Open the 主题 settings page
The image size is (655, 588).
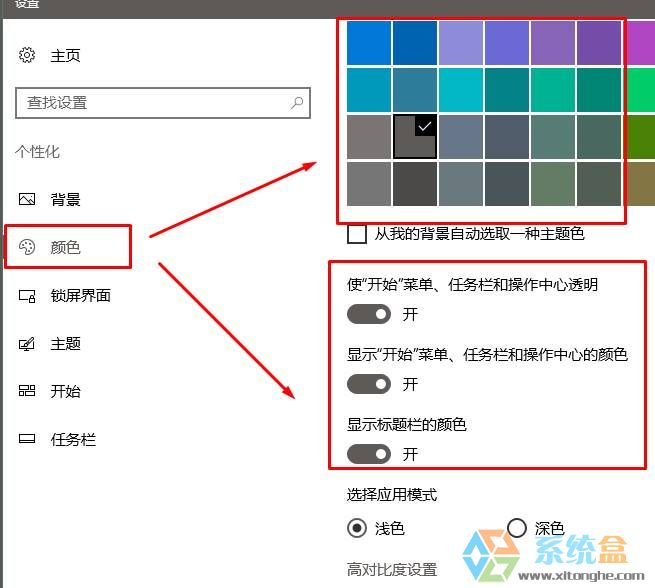click(66, 344)
